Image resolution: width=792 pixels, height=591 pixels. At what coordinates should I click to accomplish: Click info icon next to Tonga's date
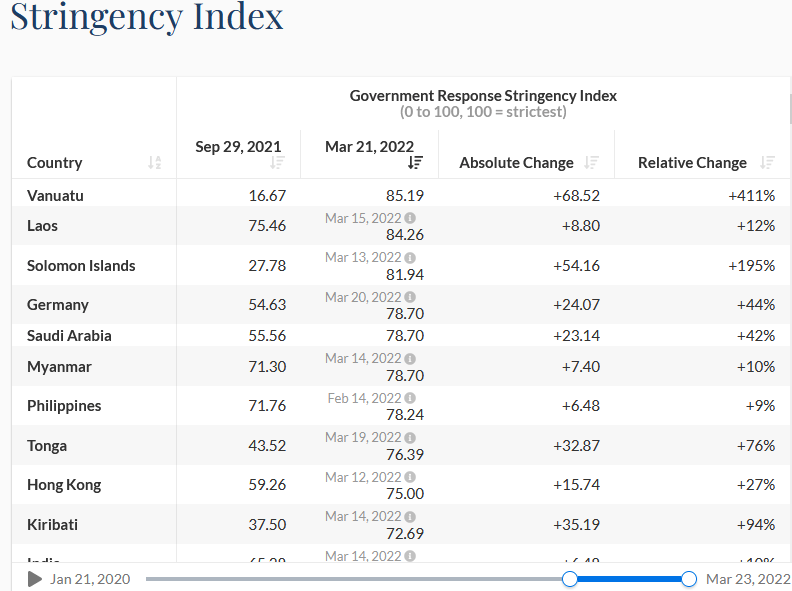click(410, 438)
